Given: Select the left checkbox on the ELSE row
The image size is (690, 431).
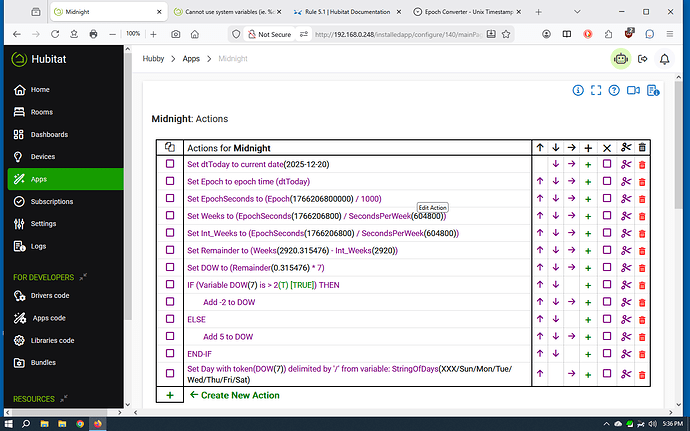Looking at the screenshot, I should pos(170,319).
